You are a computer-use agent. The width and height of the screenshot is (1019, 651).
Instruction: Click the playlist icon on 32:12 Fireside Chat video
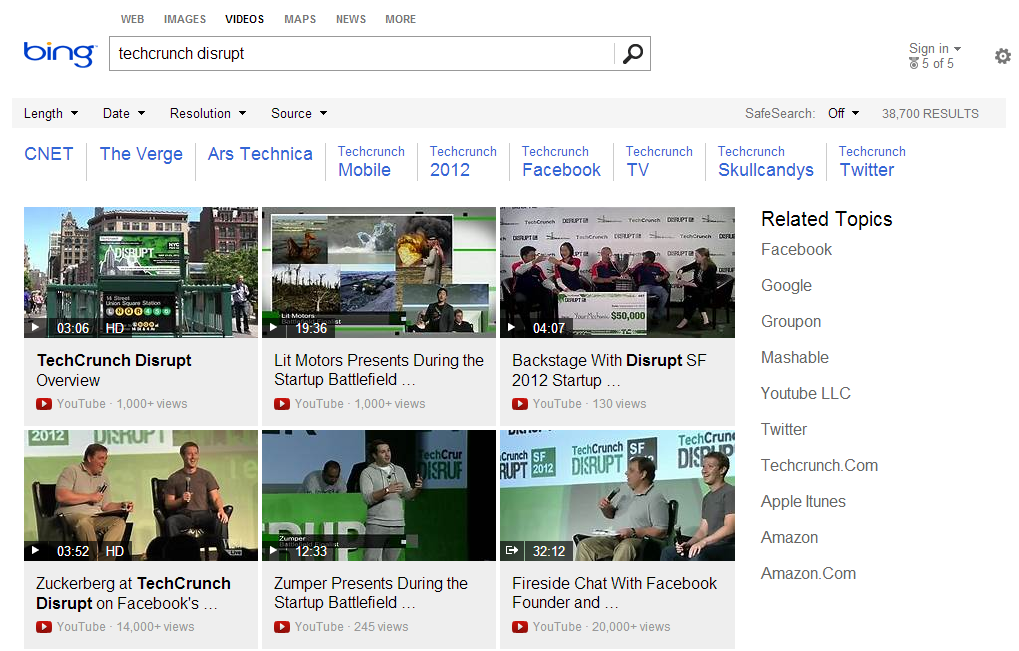512,550
